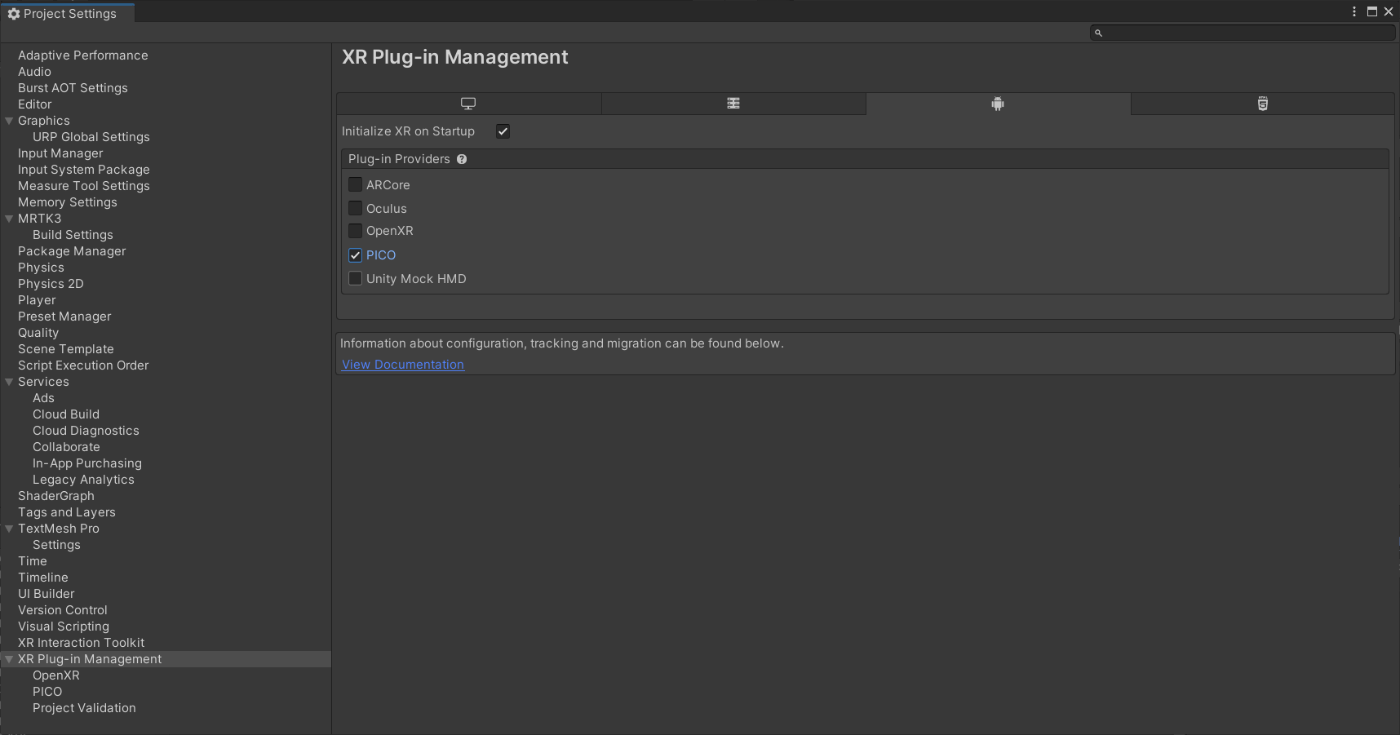The height and width of the screenshot is (735, 1400).
Task: Select Cloud Build service
Action: point(66,414)
